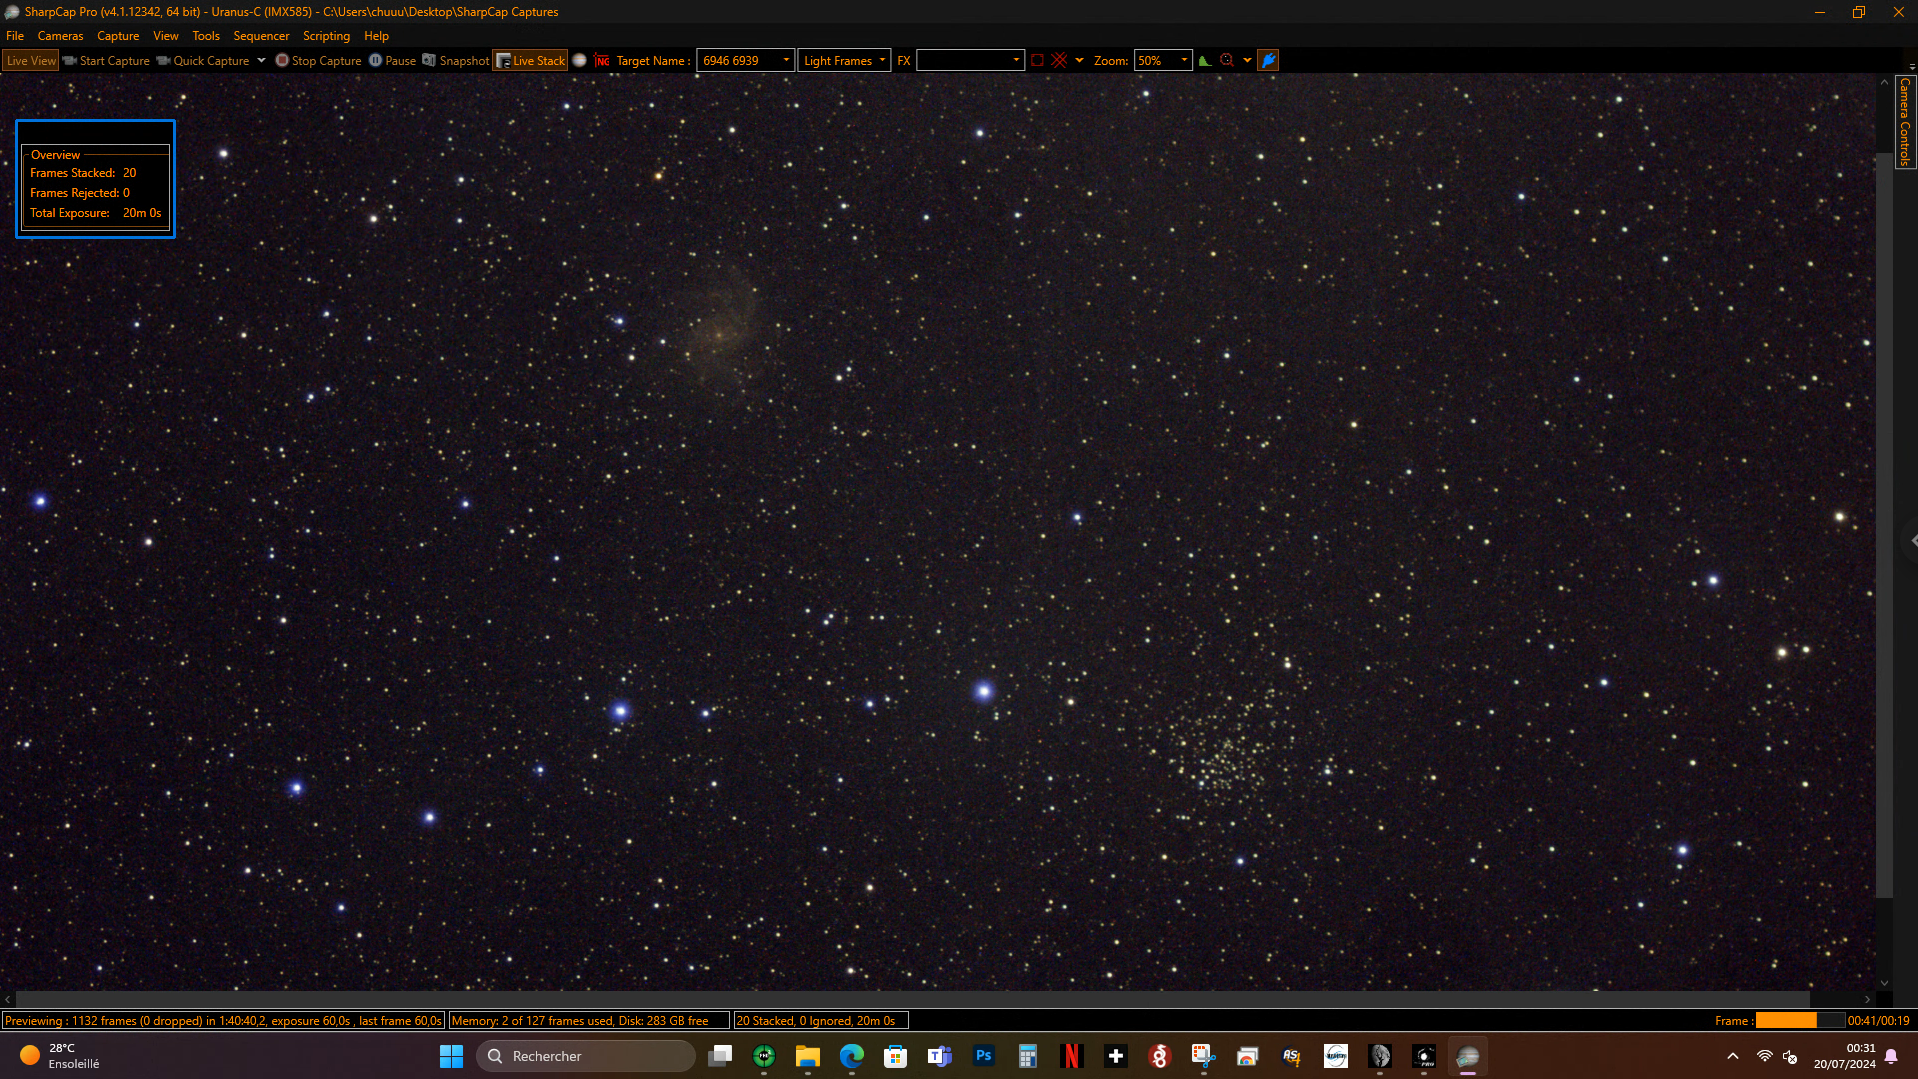Expand the Zoom 50% dropdown
Screen dimensions: 1918x1079
pyautogui.click(x=1184, y=61)
